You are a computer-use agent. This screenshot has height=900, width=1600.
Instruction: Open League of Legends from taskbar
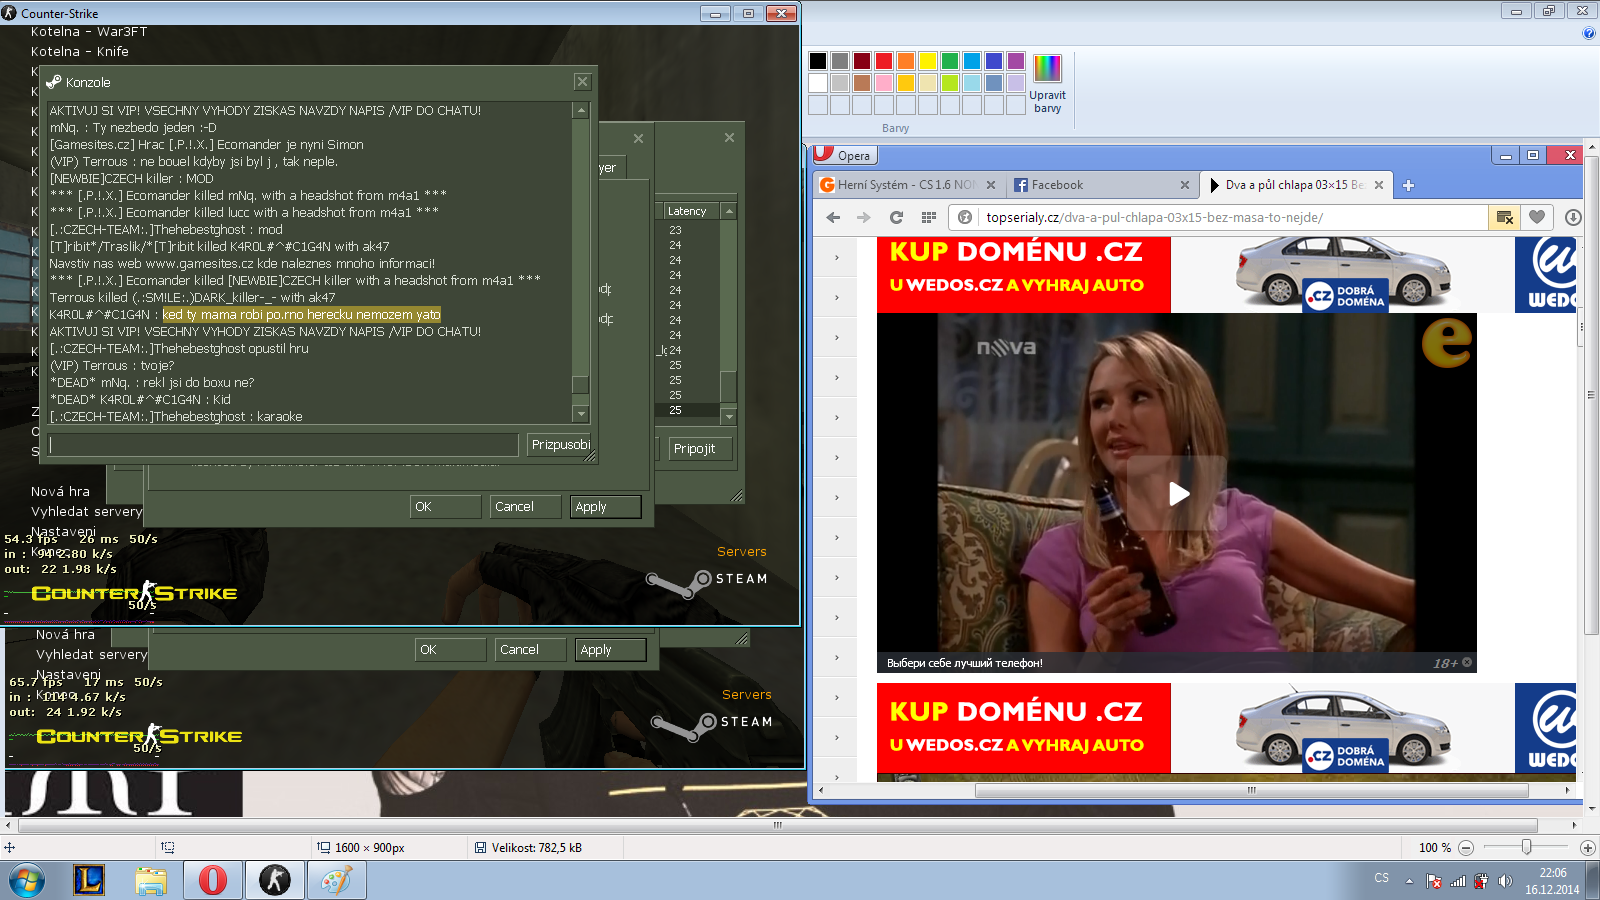tap(89, 880)
